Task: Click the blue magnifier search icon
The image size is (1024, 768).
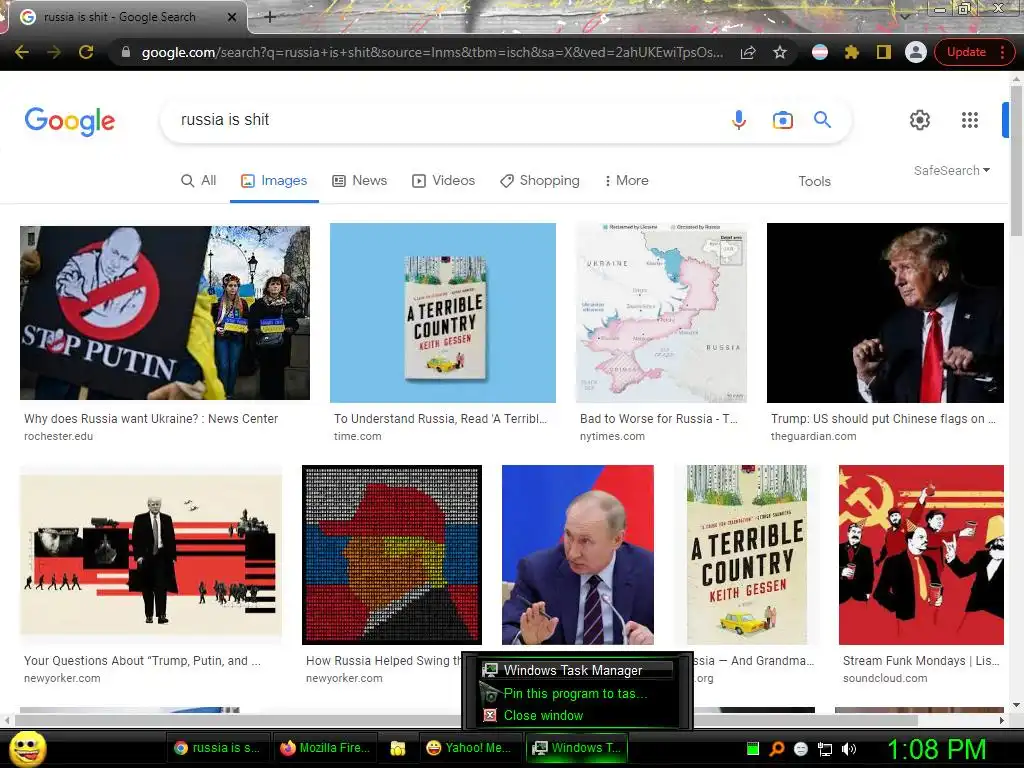Action: click(822, 120)
